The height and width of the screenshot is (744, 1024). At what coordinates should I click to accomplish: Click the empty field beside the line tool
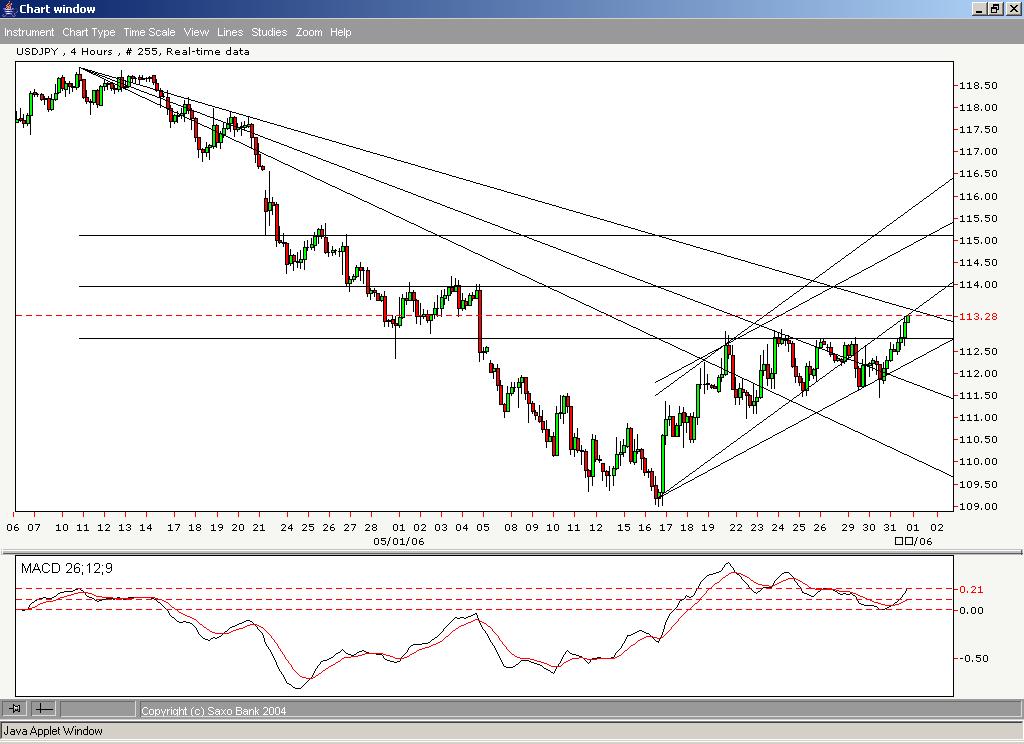[x=100, y=708]
